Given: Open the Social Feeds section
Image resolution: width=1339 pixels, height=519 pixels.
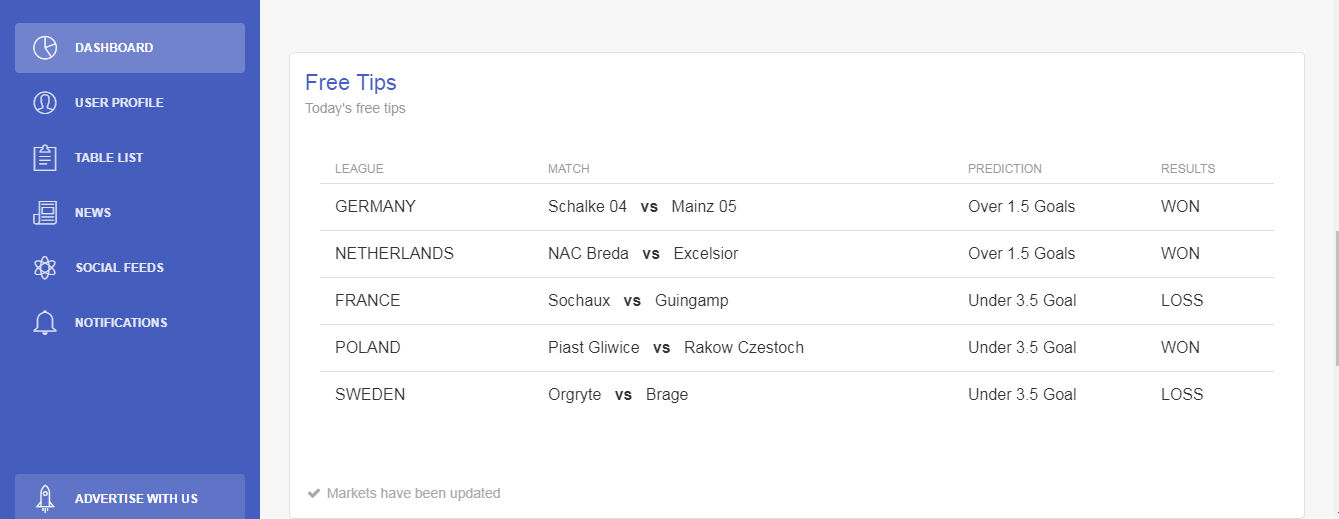Looking at the screenshot, I should pos(130,268).
